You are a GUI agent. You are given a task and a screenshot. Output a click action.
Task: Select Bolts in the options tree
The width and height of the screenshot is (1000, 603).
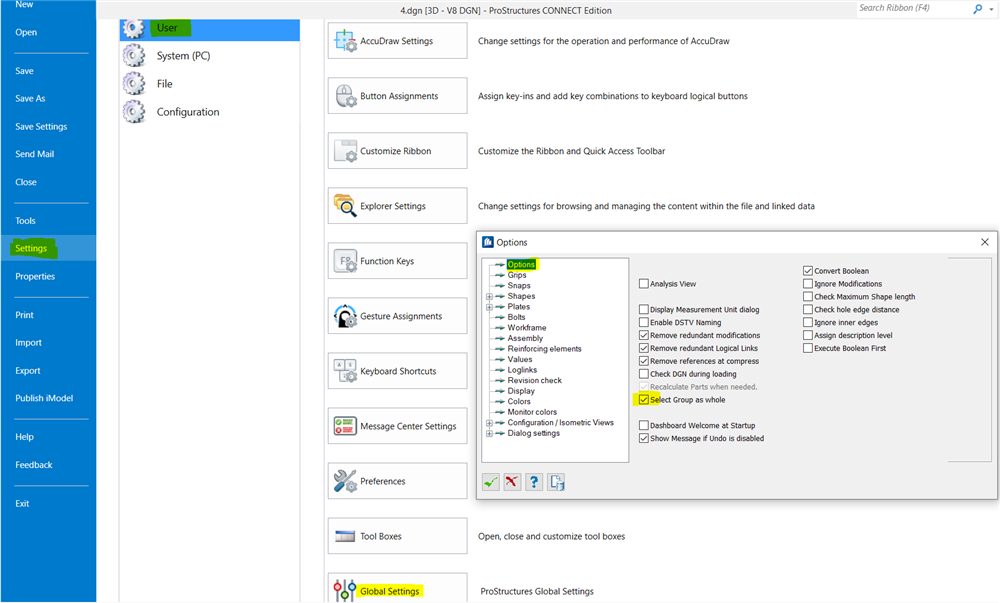(x=516, y=317)
